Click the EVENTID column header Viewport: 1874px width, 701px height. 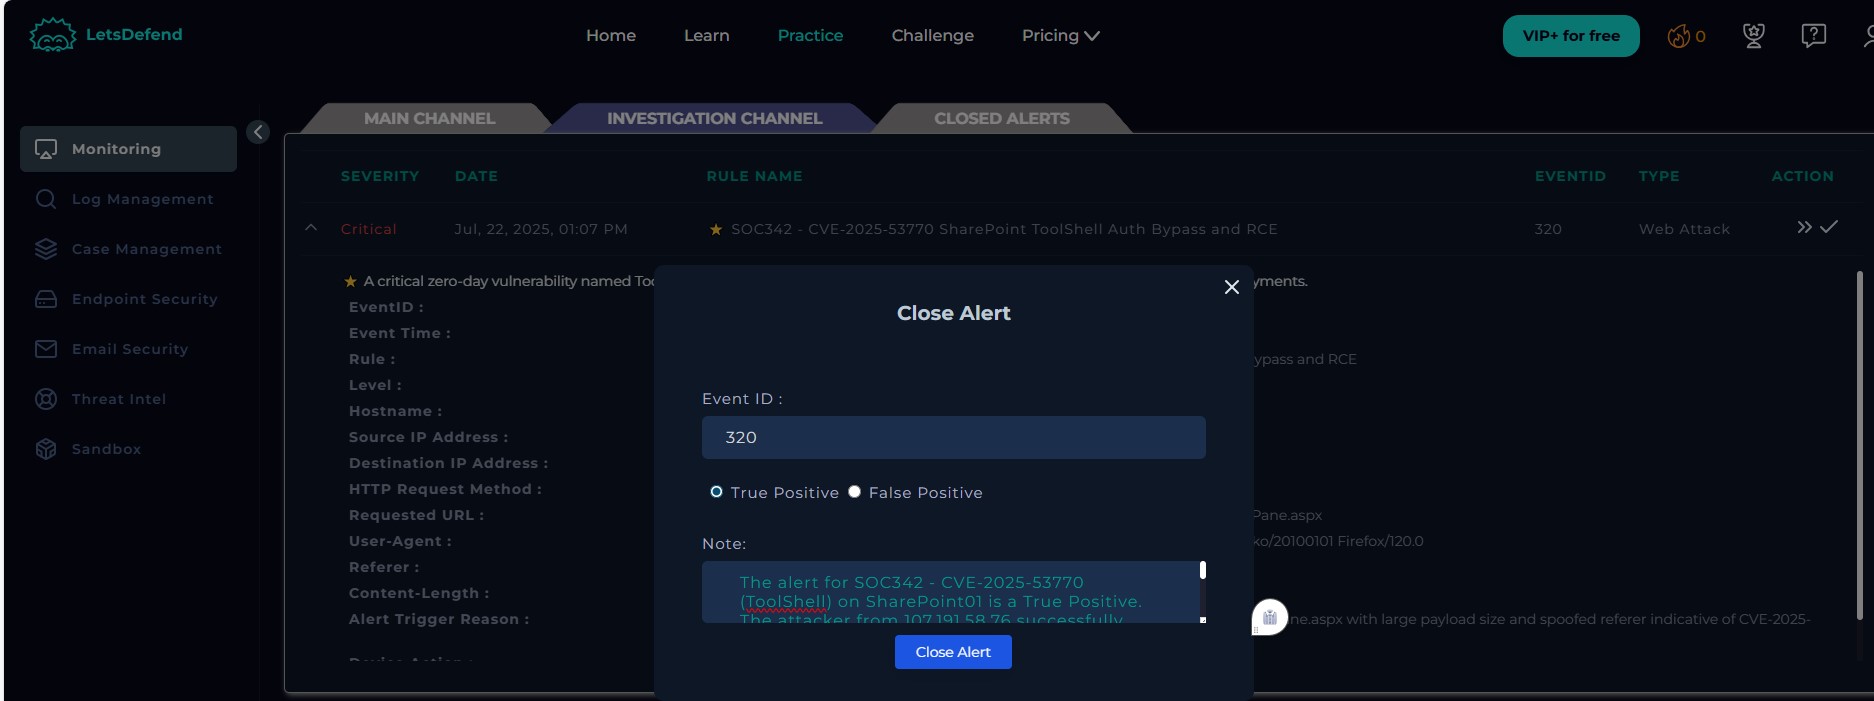pyautogui.click(x=1570, y=176)
